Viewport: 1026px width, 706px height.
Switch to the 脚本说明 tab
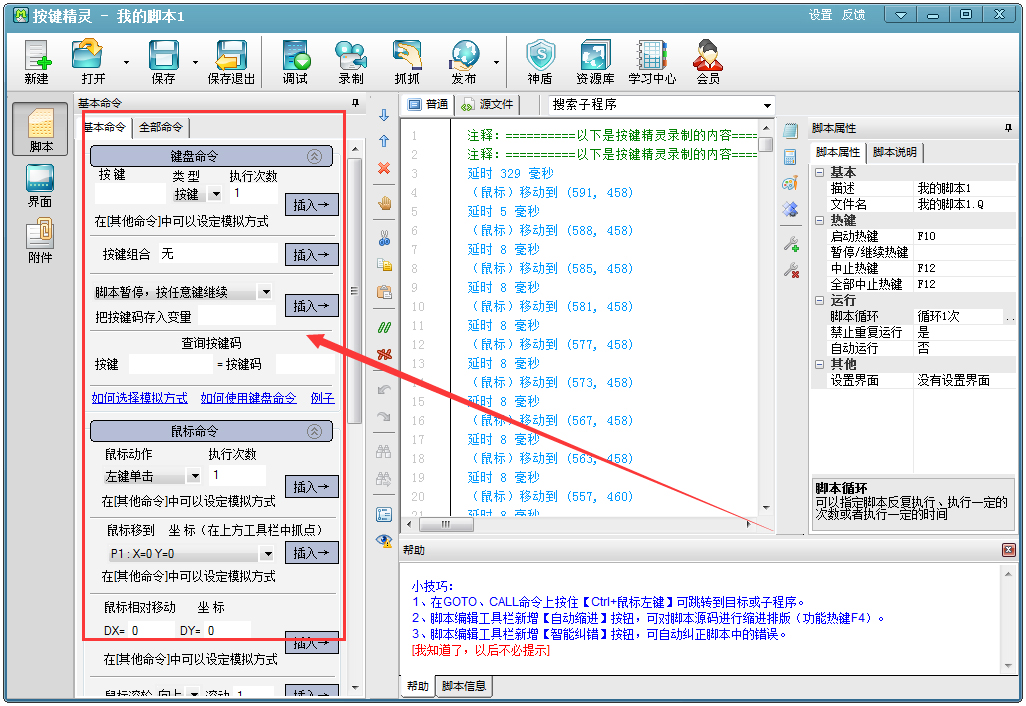pos(894,152)
